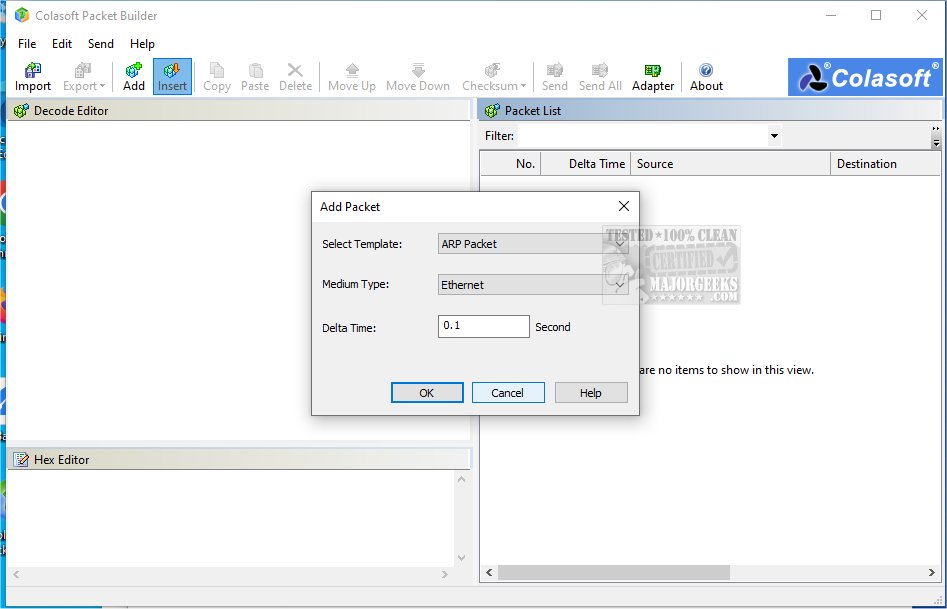947x609 pixels.
Task: Open the Select Template dropdown
Action: click(x=621, y=243)
